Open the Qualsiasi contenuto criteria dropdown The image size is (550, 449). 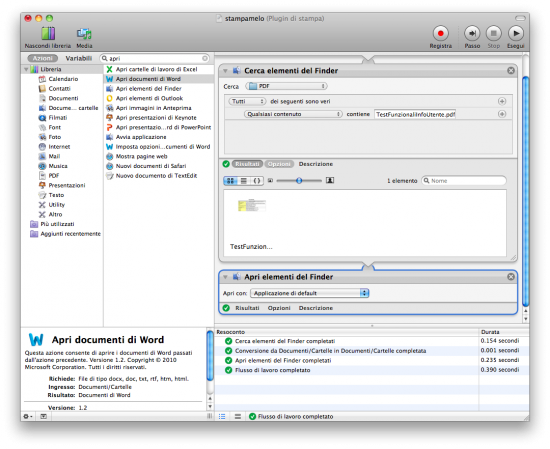293,114
